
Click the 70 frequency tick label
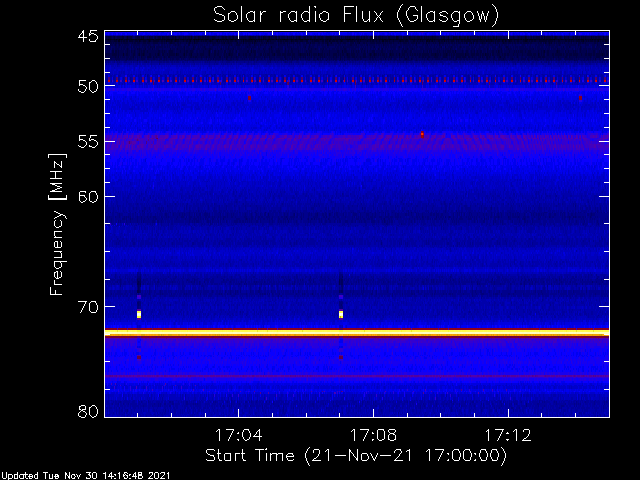coord(88,307)
